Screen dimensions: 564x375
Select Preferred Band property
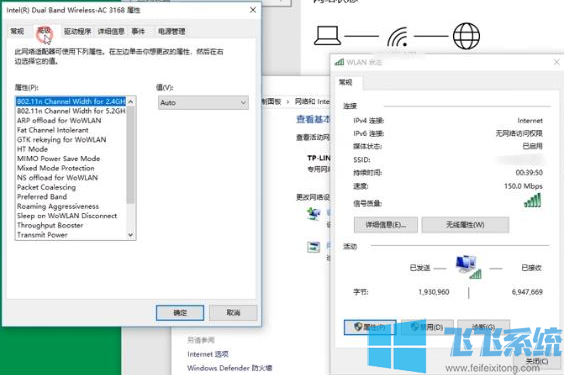tap(42, 197)
